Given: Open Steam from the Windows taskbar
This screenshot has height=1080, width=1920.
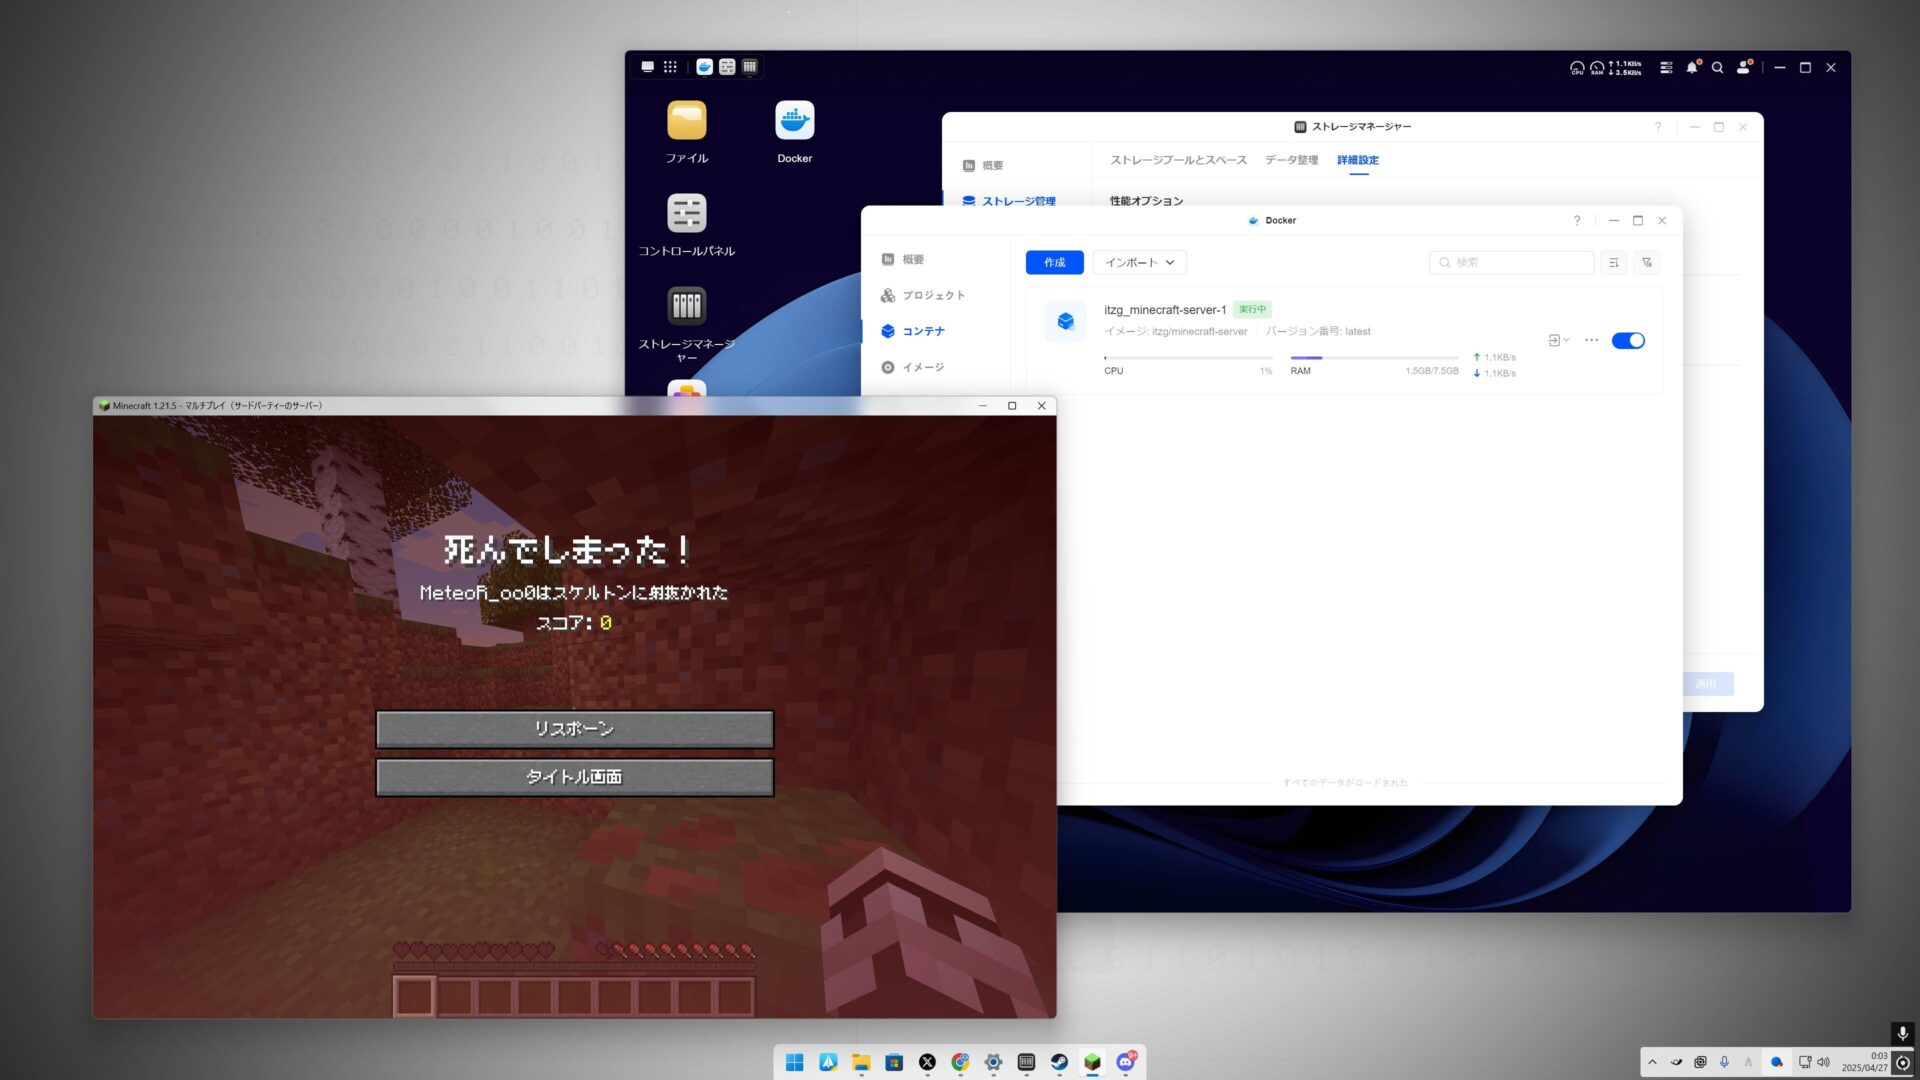Looking at the screenshot, I should click(x=1059, y=1062).
